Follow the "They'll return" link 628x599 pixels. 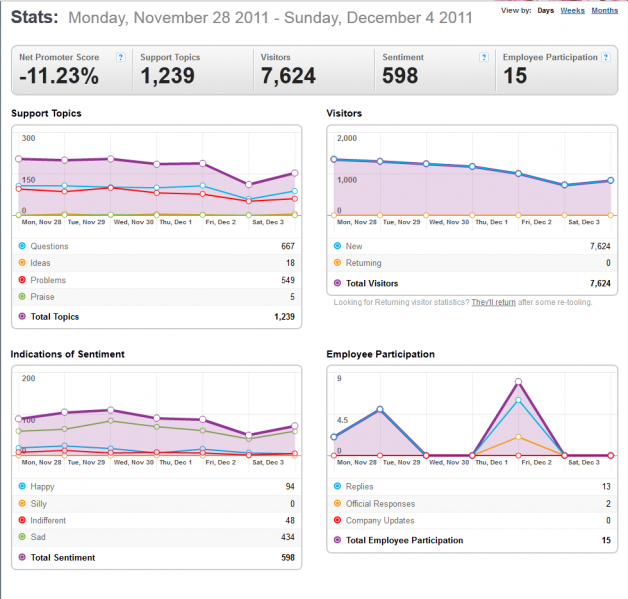coord(493,302)
